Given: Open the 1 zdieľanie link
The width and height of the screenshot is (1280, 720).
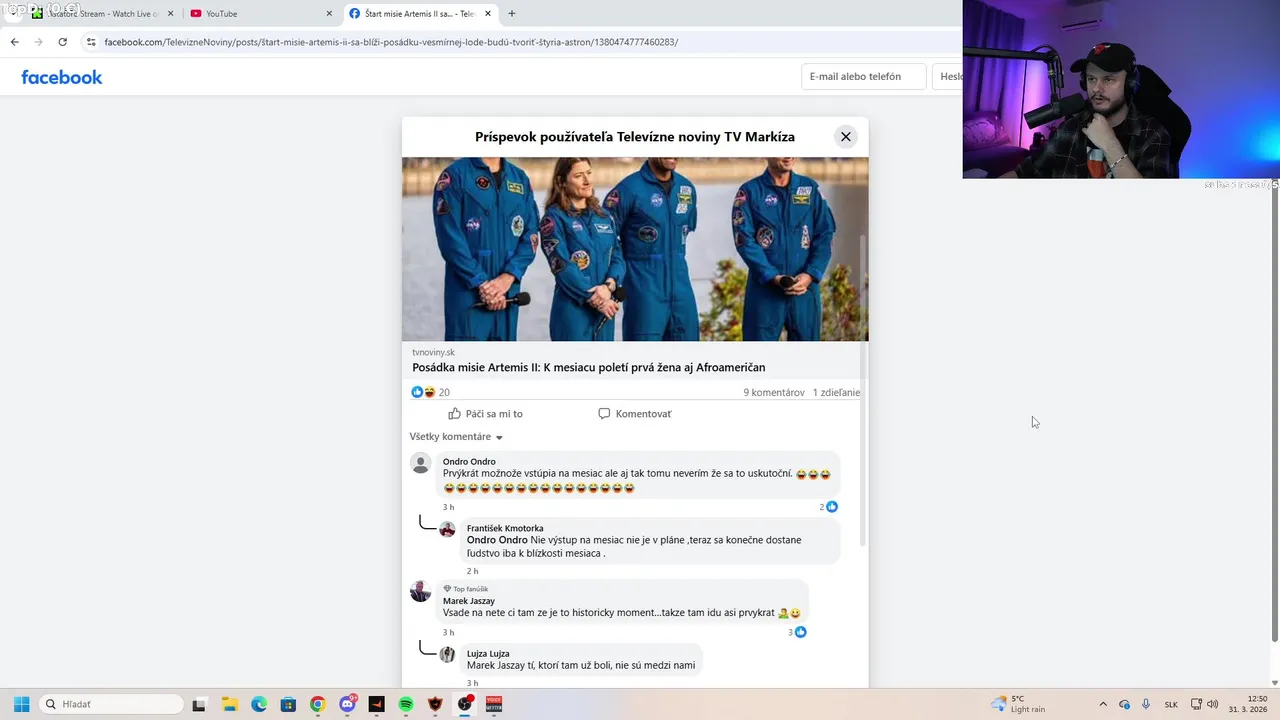Looking at the screenshot, I should click(x=836, y=393).
